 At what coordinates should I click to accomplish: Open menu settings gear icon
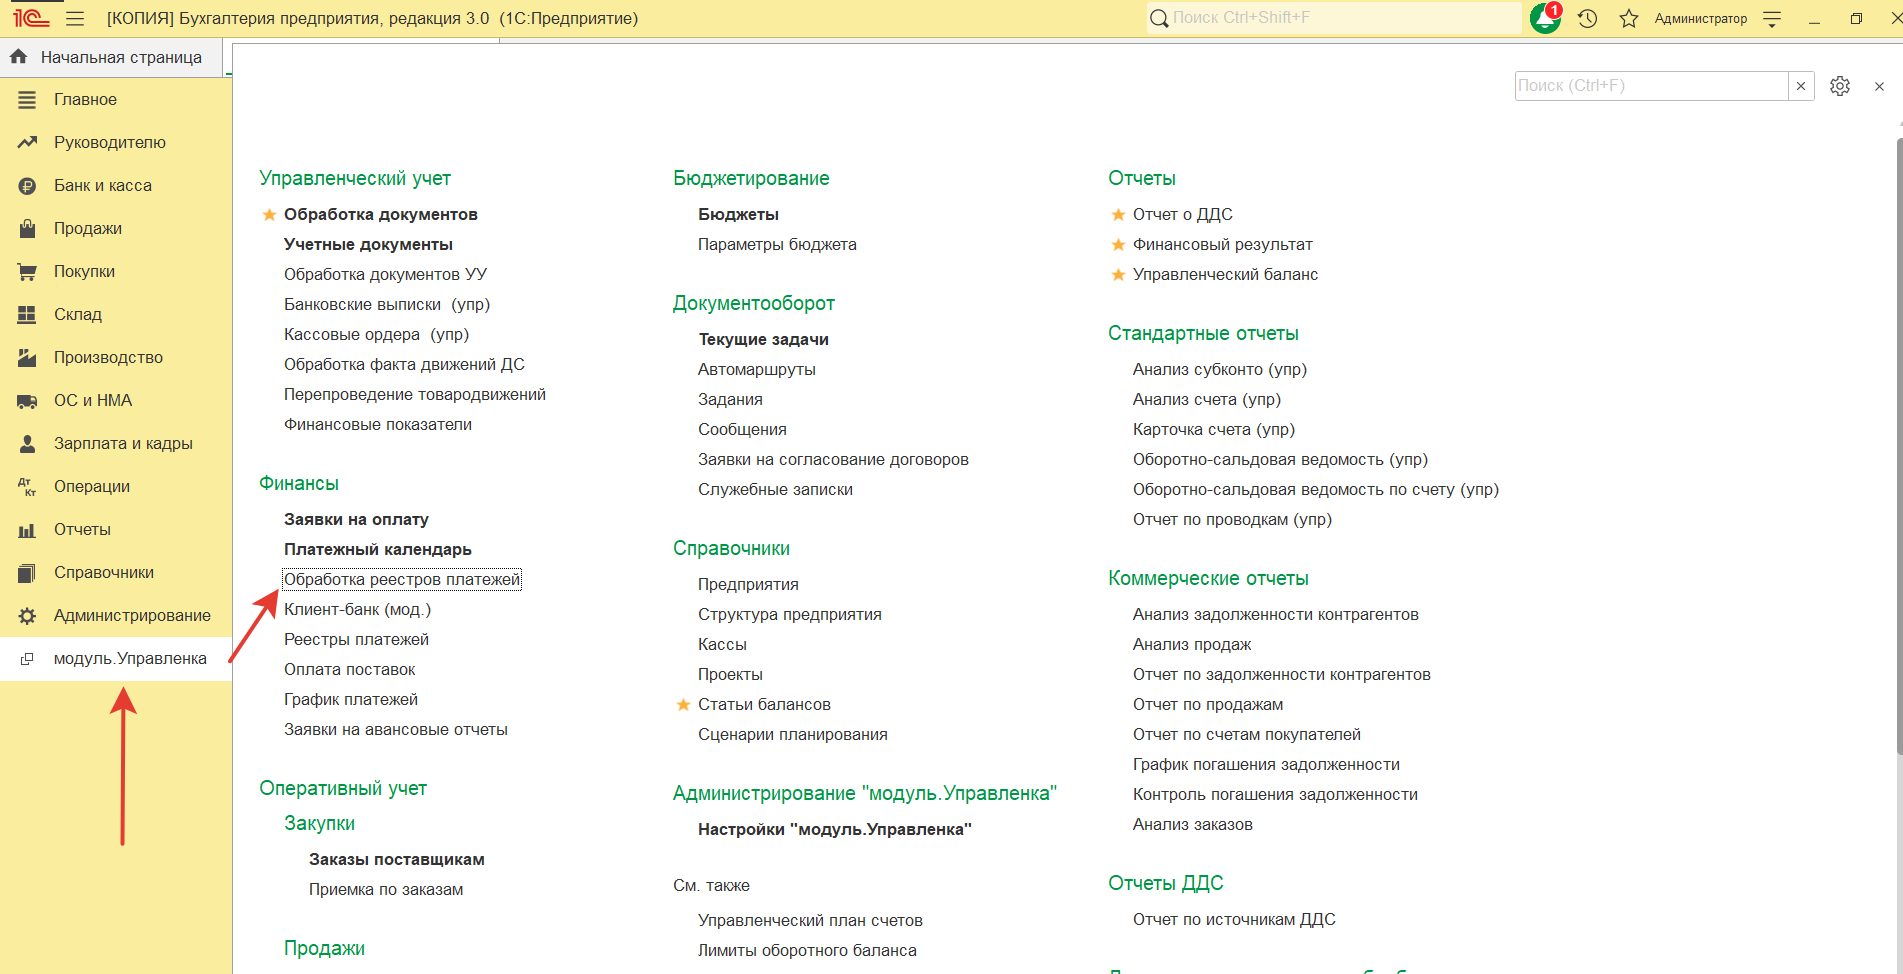coord(1840,86)
